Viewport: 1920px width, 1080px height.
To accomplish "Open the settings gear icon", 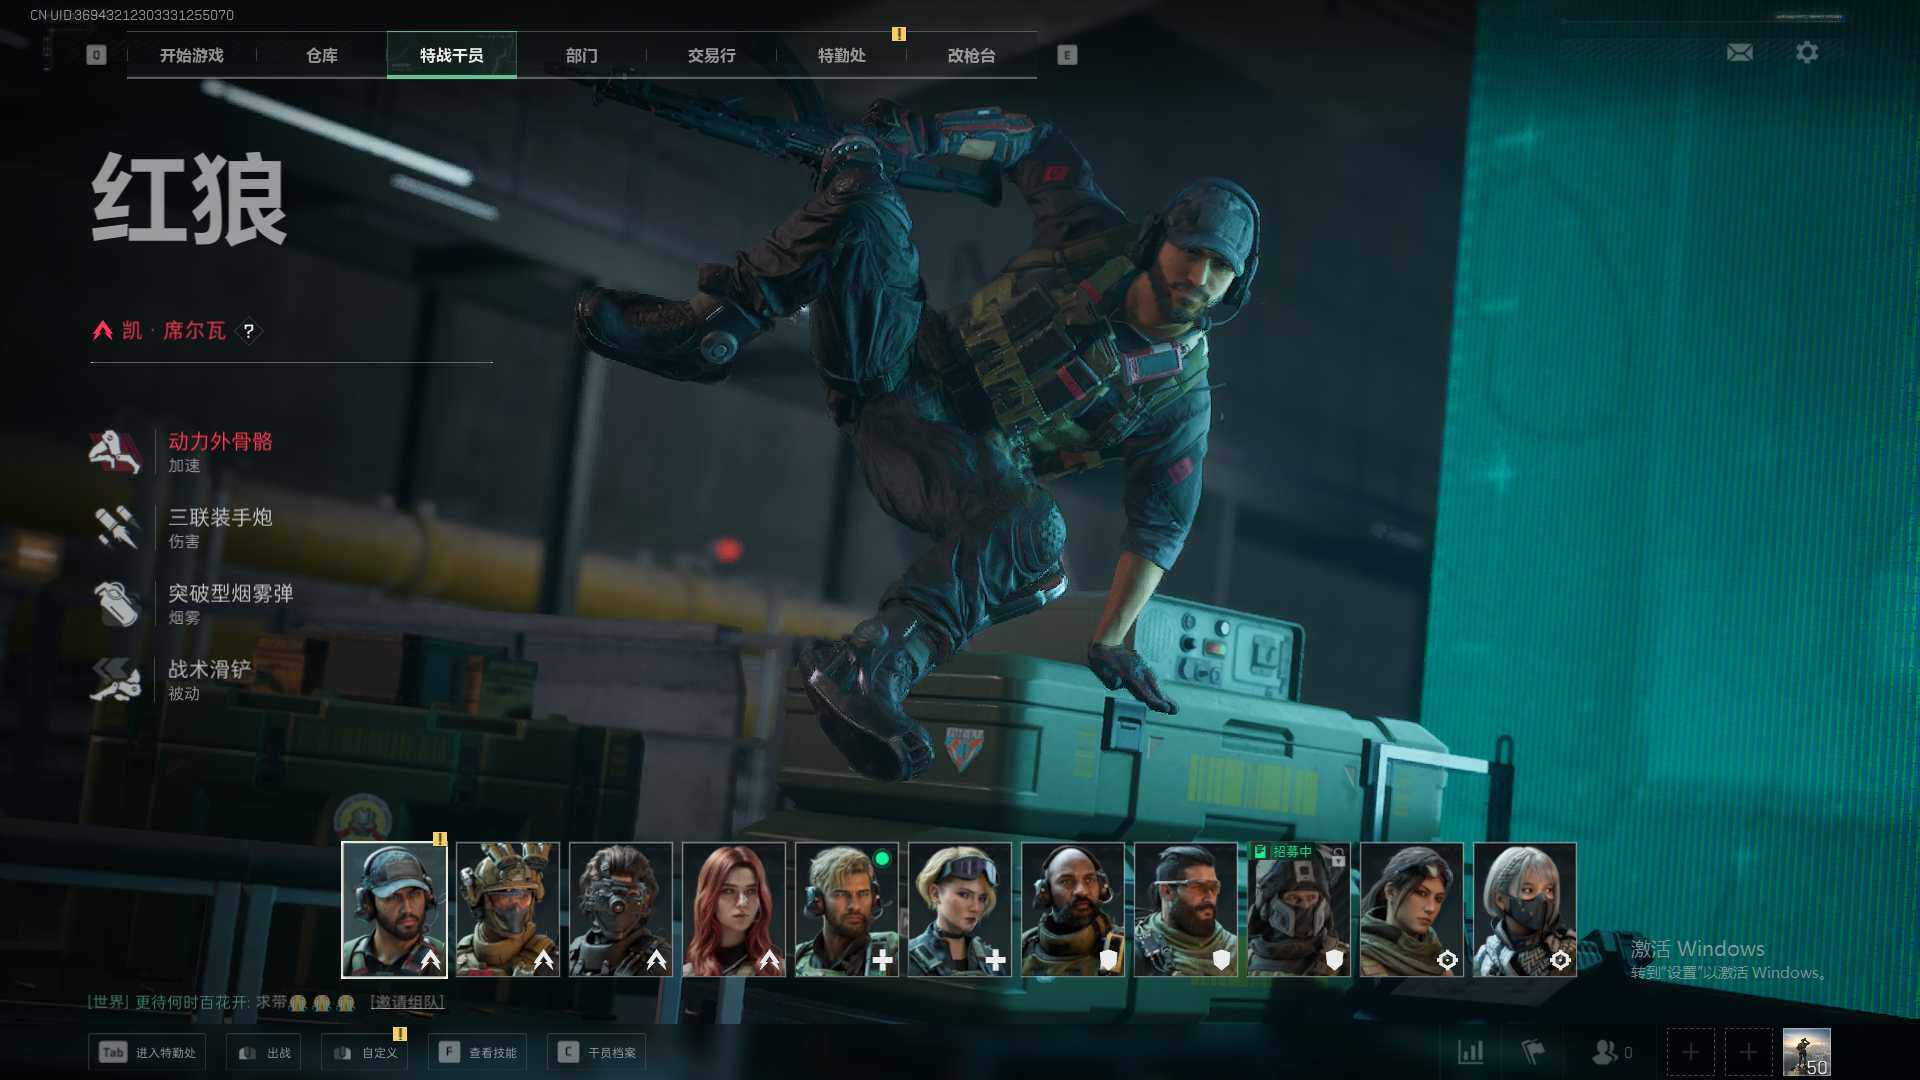I will tap(1807, 52).
